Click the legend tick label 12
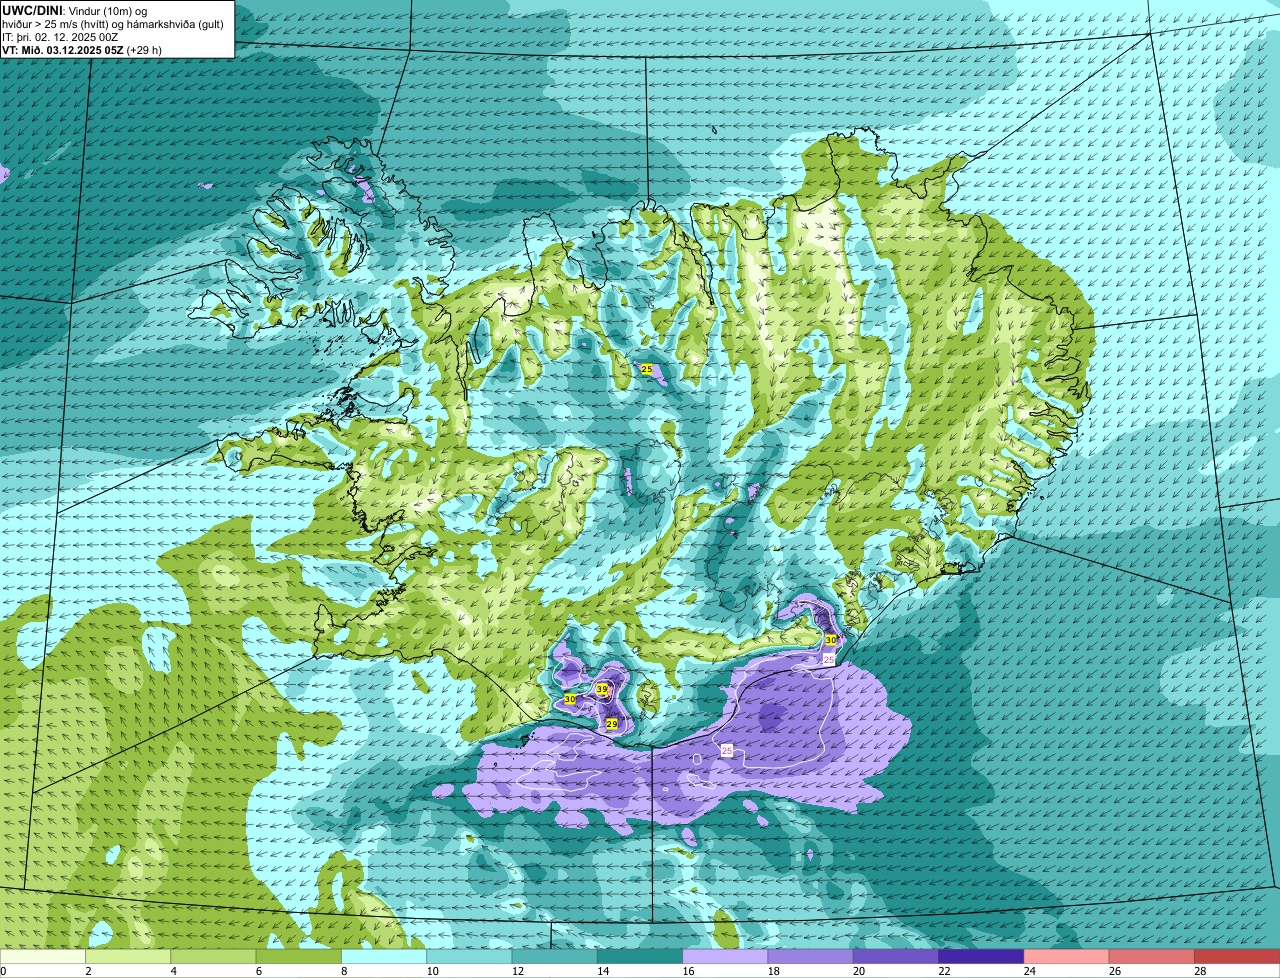1280x978 pixels. click(516, 971)
